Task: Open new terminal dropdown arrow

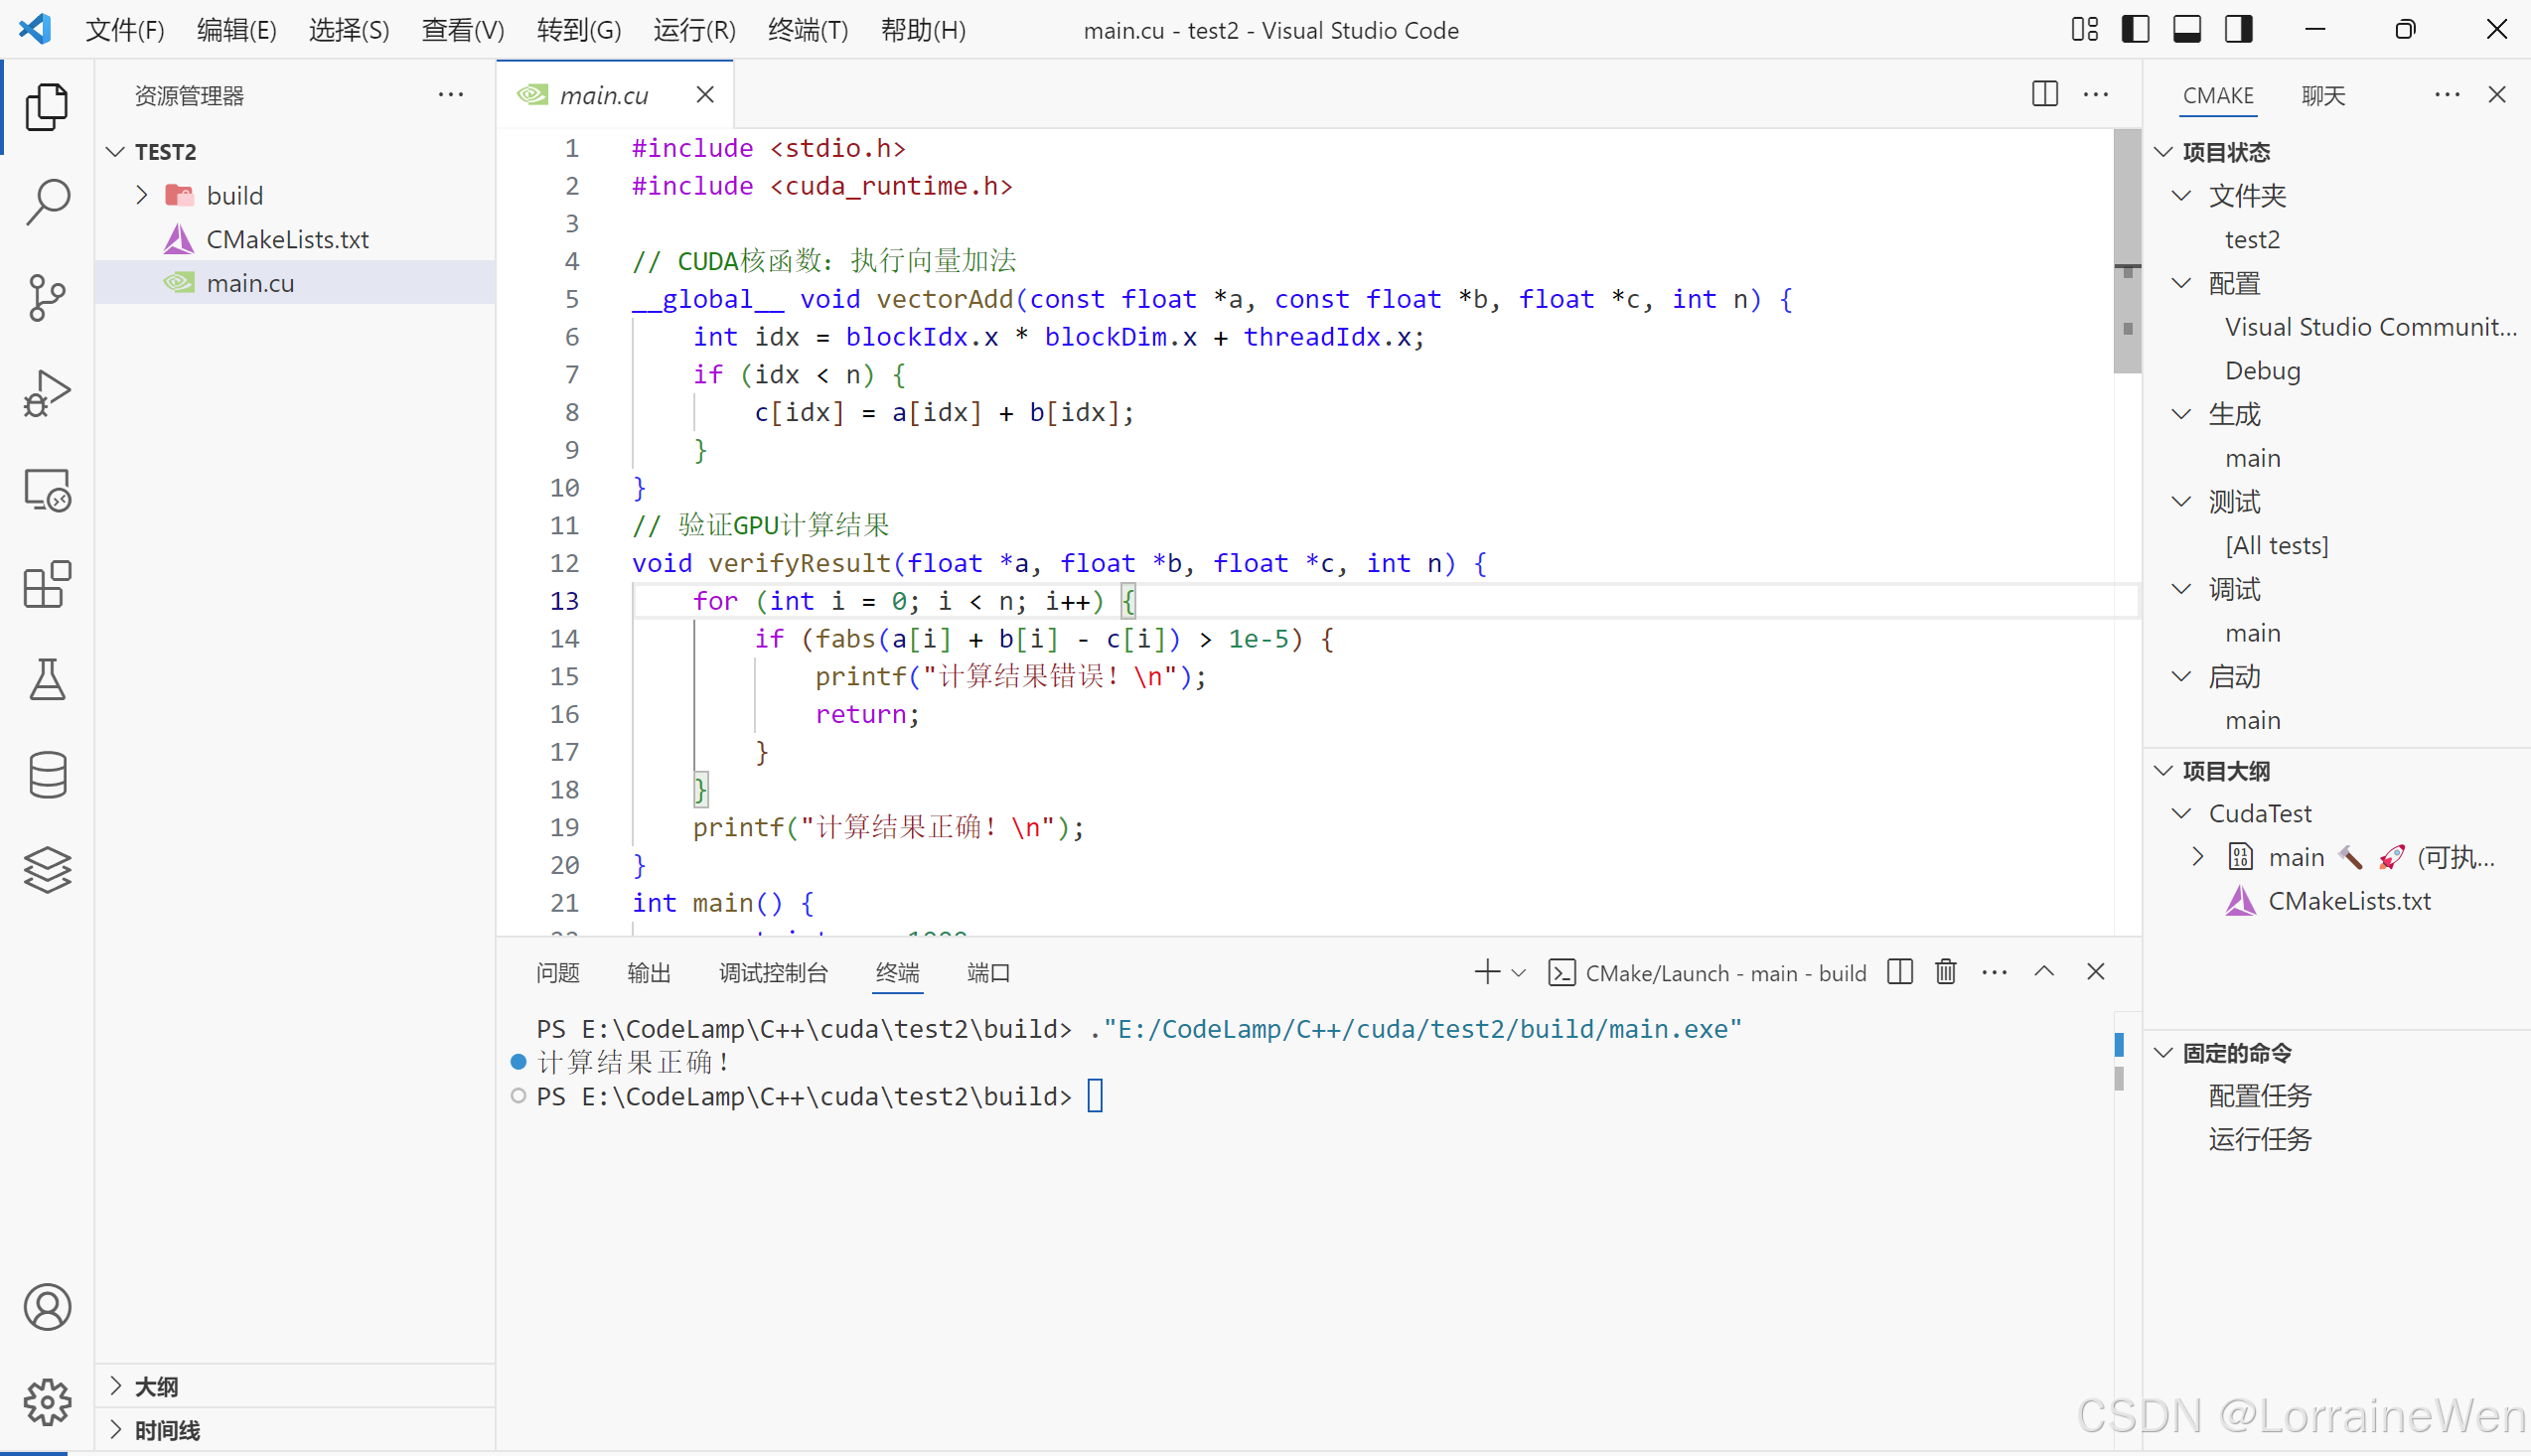Action: [1519, 972]
